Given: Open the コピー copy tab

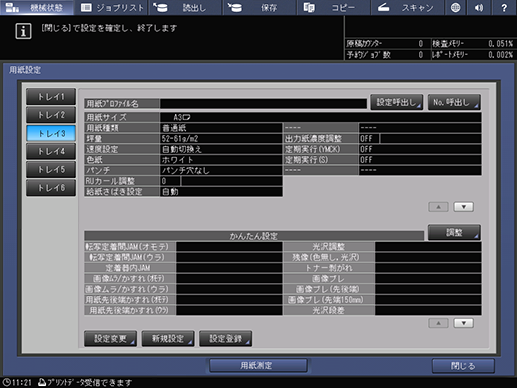Looking at the screenshot, I should pos(333,7).
